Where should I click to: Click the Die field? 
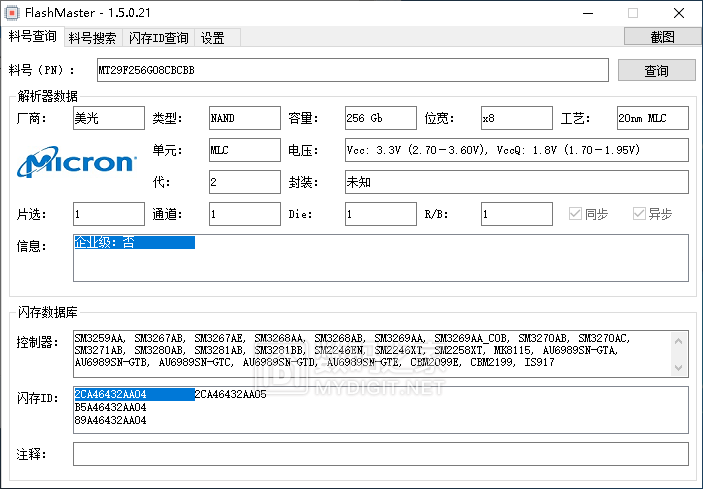point(381,214)
